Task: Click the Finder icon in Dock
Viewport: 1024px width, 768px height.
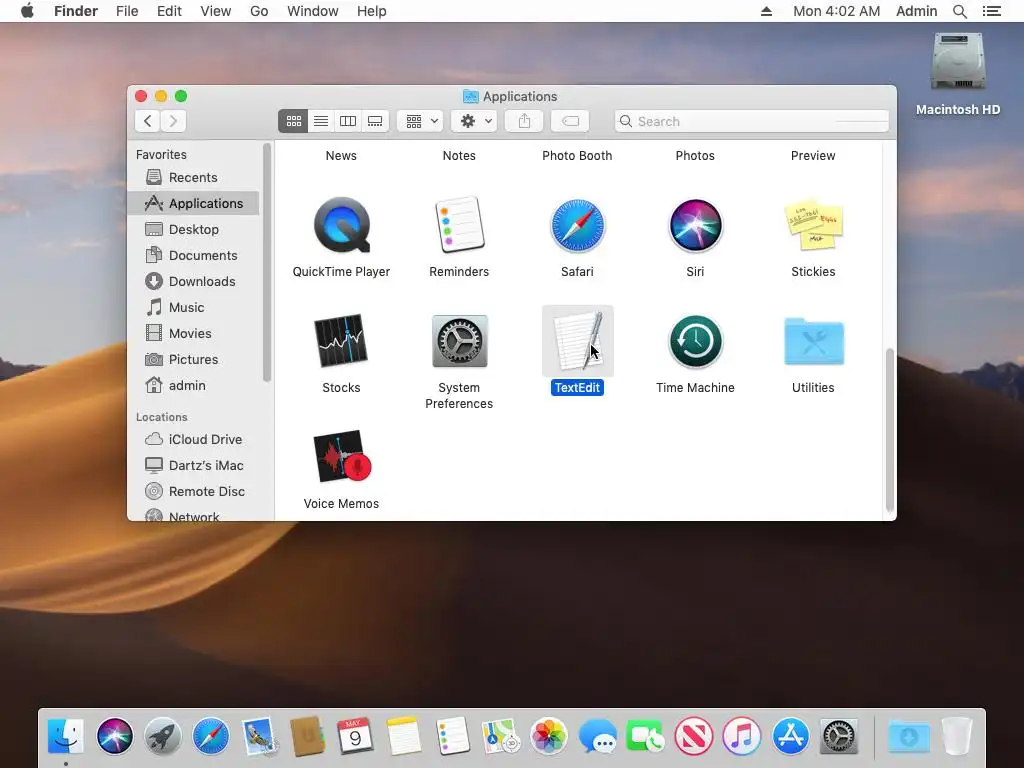Action: pos(66,736)
